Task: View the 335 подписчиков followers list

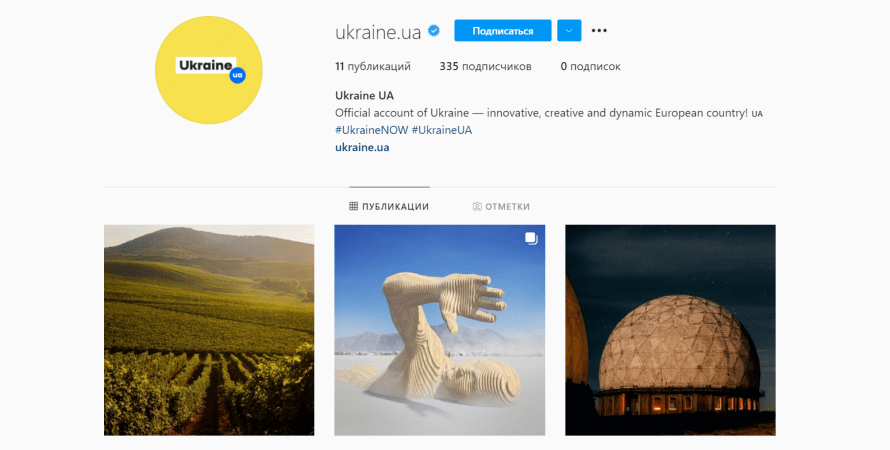Action: pos(485,66)
